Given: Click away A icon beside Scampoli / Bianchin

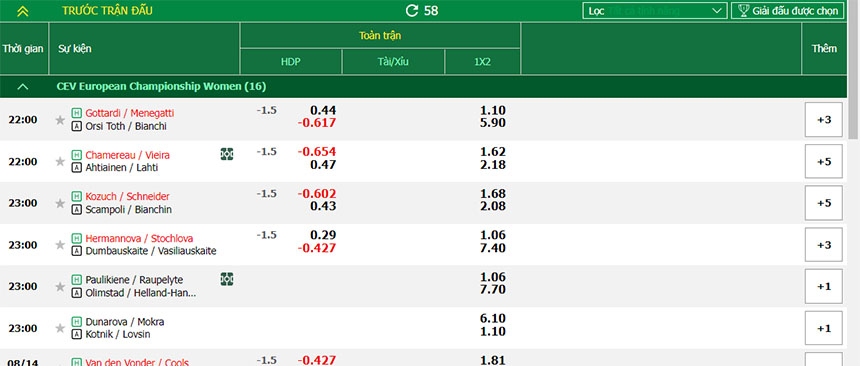Looking at the screenshot, I should click(76, 210).
